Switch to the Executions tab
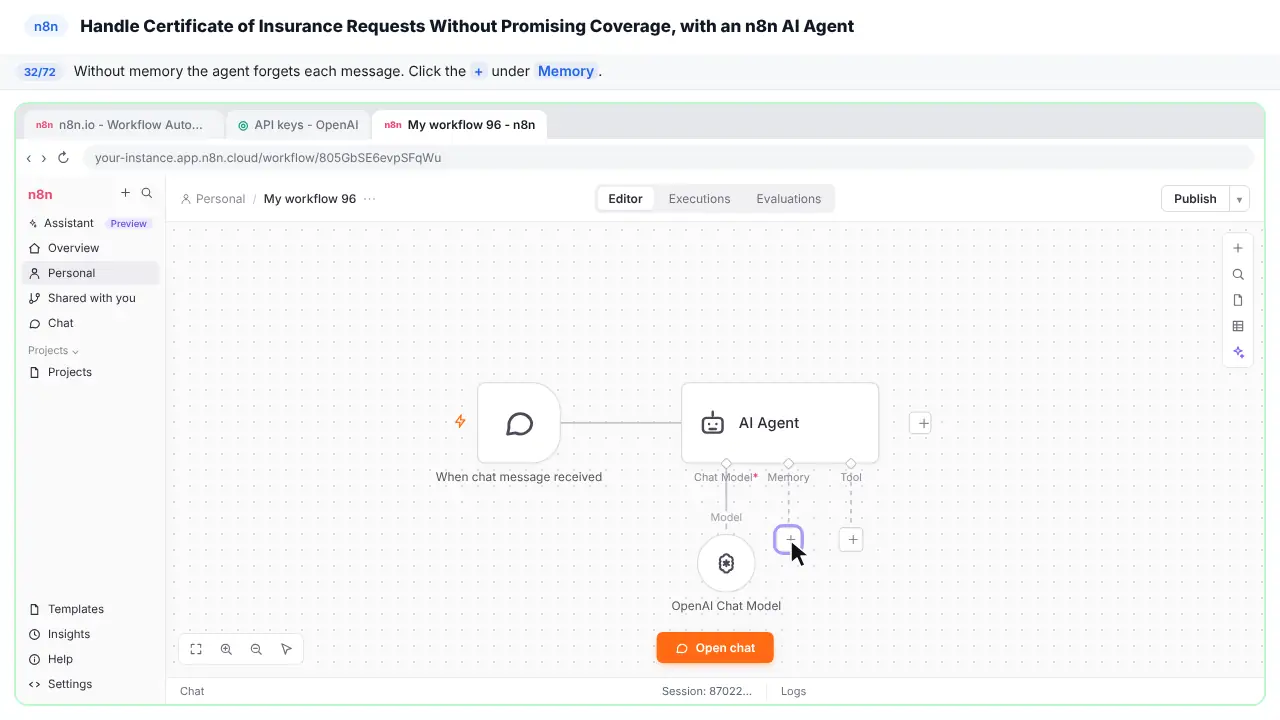The image size is (1280, 720). pos(699,199)
